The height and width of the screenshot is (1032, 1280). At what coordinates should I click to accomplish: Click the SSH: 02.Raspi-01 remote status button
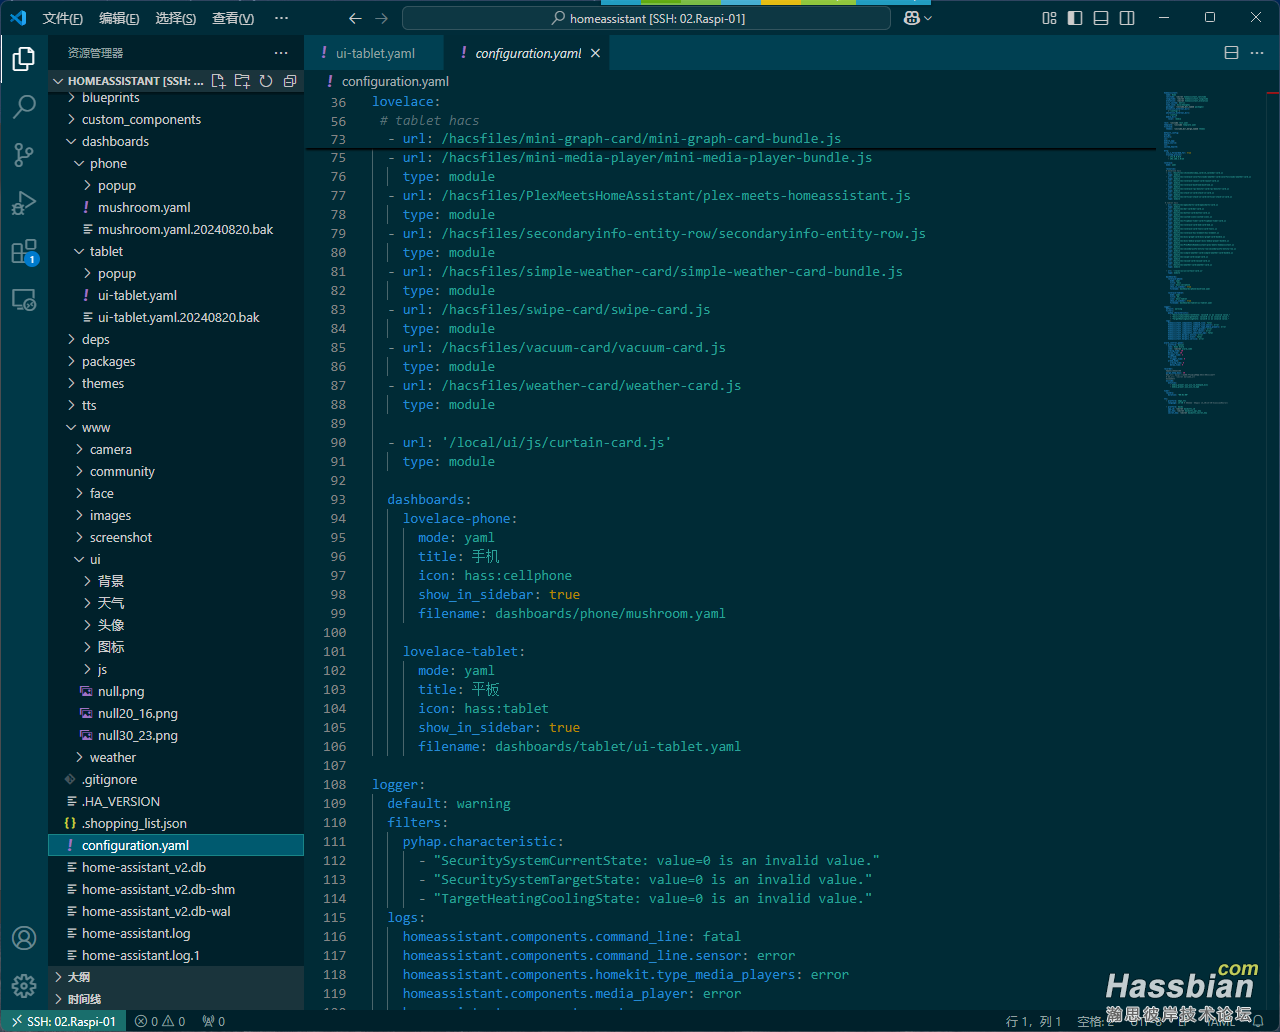point(64,1021)
